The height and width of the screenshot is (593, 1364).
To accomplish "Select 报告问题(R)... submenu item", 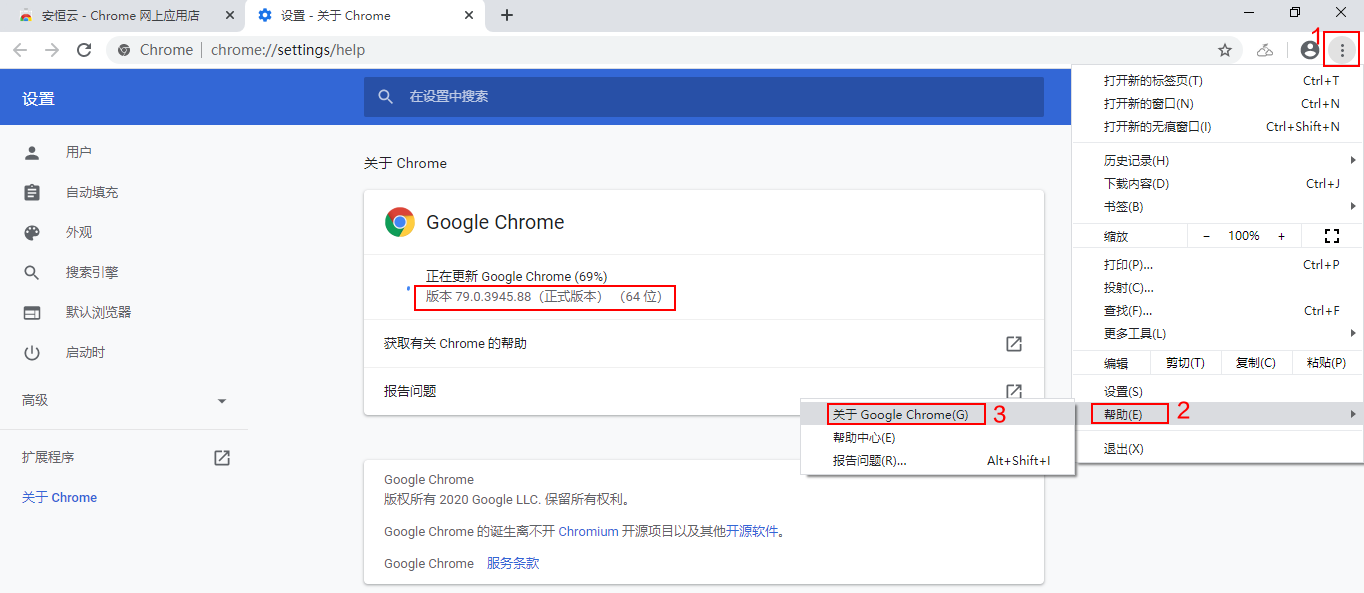I will [938, 460].
